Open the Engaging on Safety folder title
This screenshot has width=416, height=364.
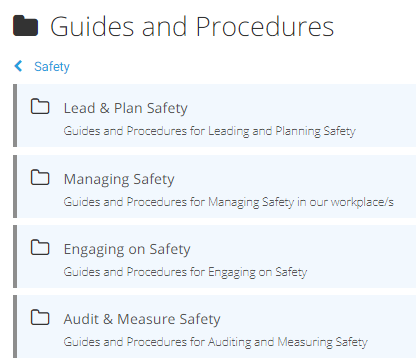point(127,250)
